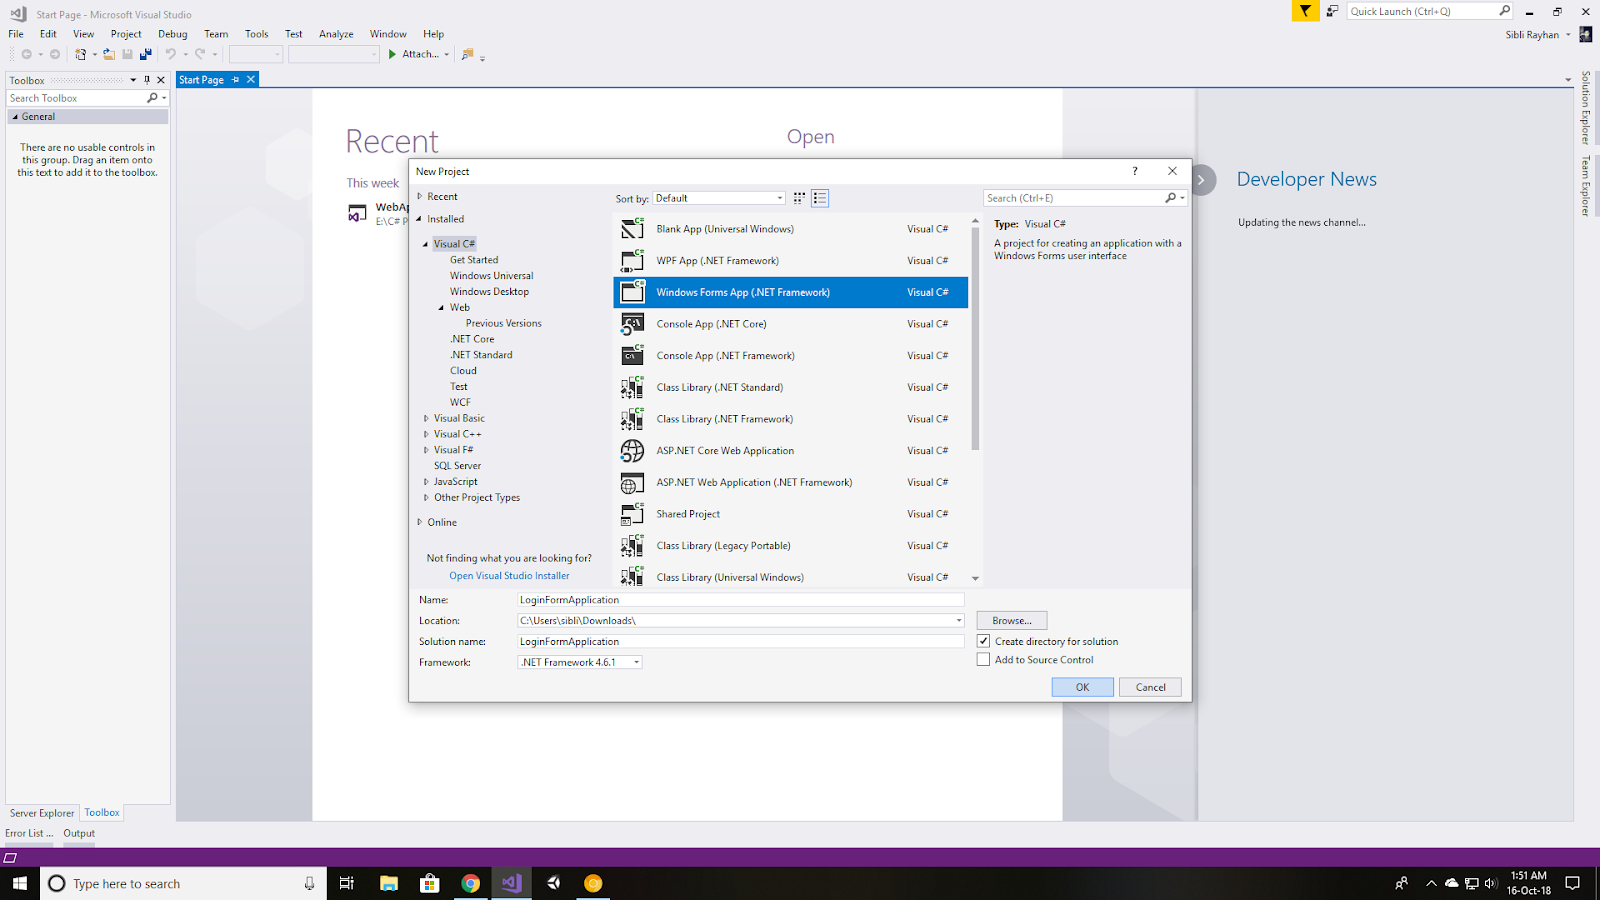The height and width of the screenshot is (900, 1600).
Task: Enable Add to Source Control checkbox
Action: click(x=984, y=659)
